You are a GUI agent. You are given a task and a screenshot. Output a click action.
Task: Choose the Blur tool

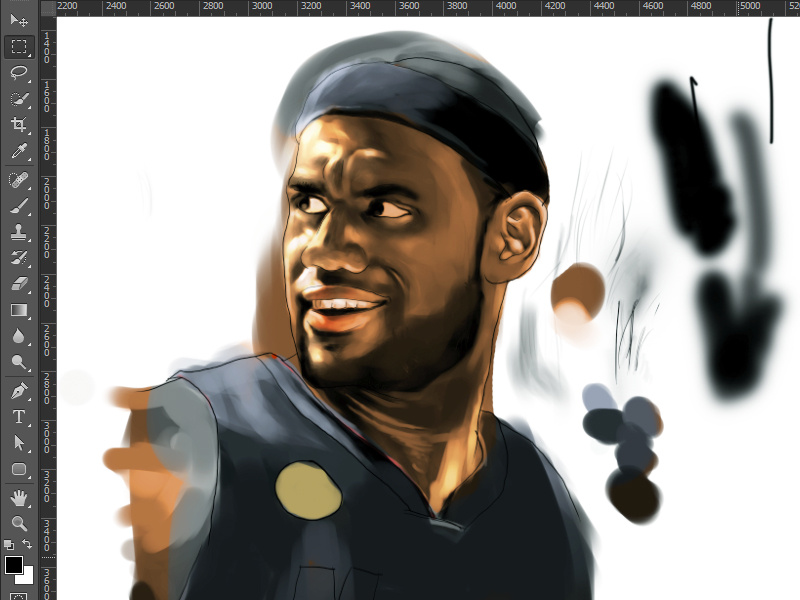[x=19, y=336]
